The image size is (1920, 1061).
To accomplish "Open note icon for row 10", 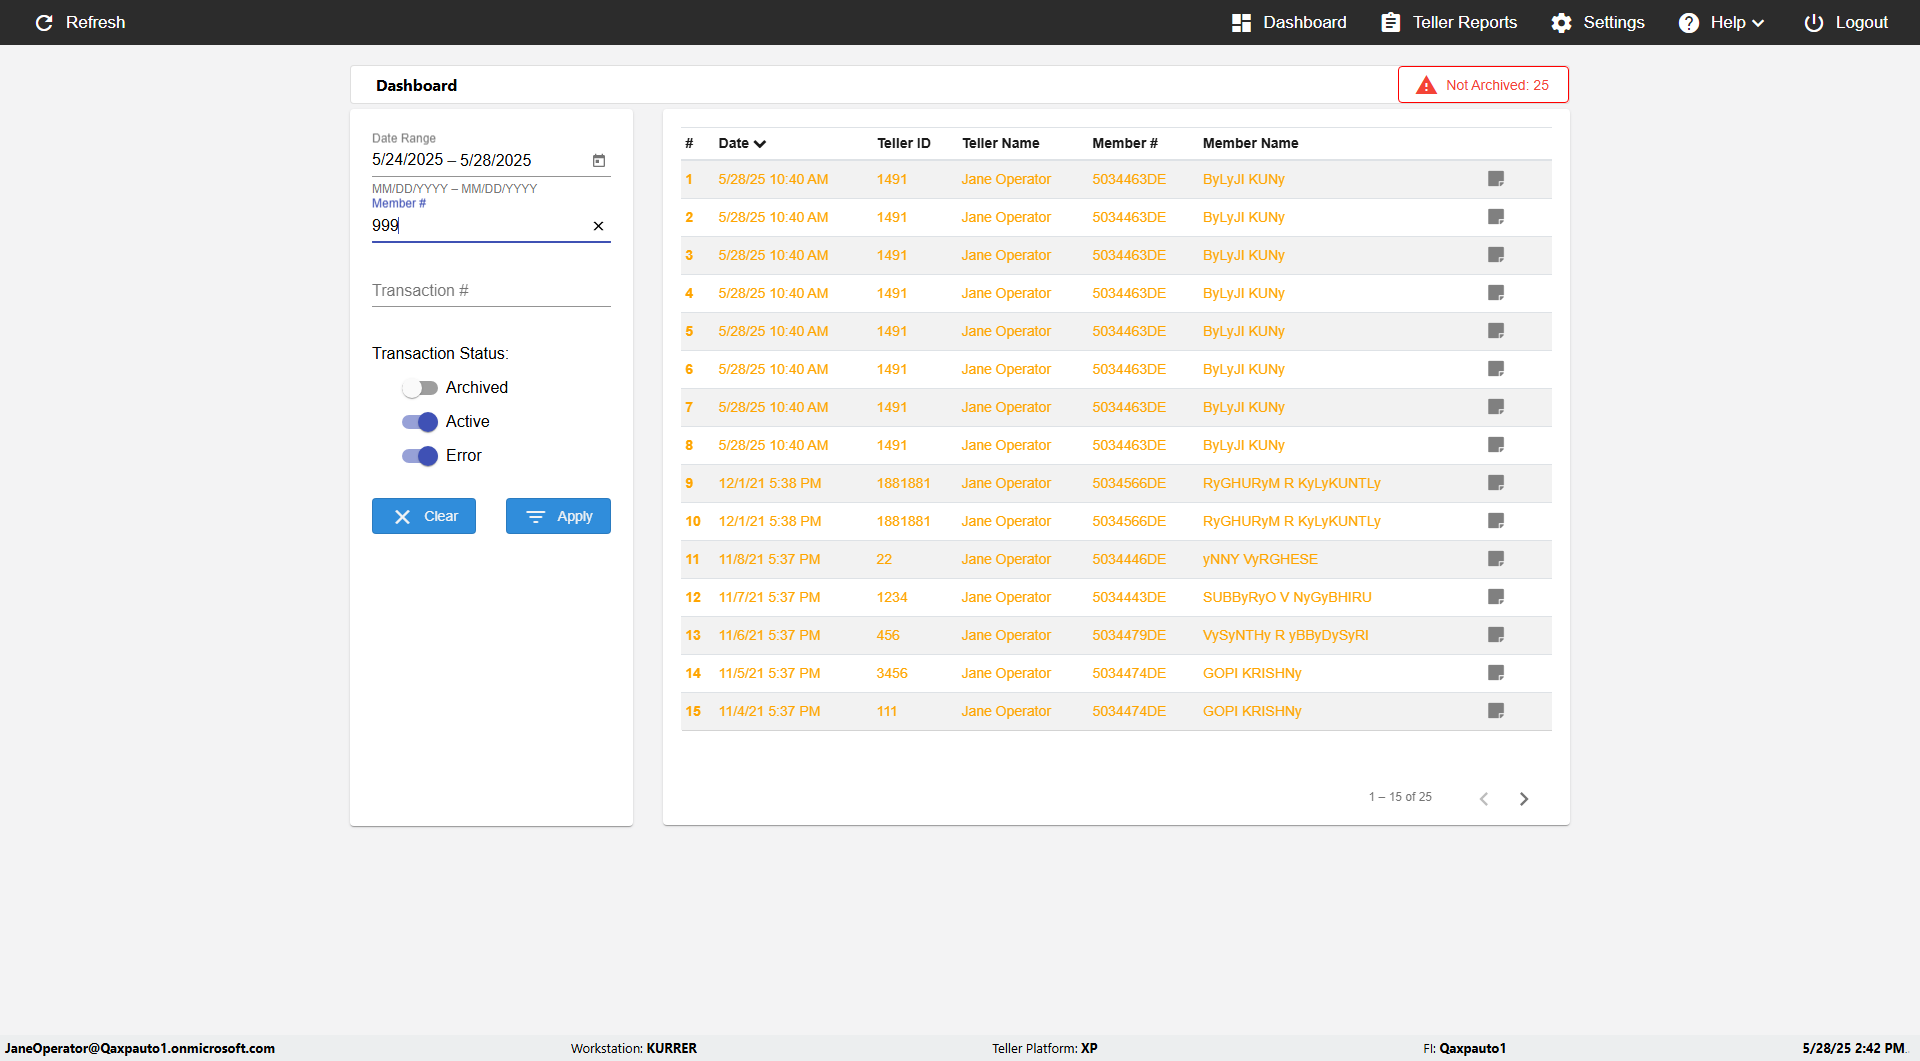I will (1496, 521).
